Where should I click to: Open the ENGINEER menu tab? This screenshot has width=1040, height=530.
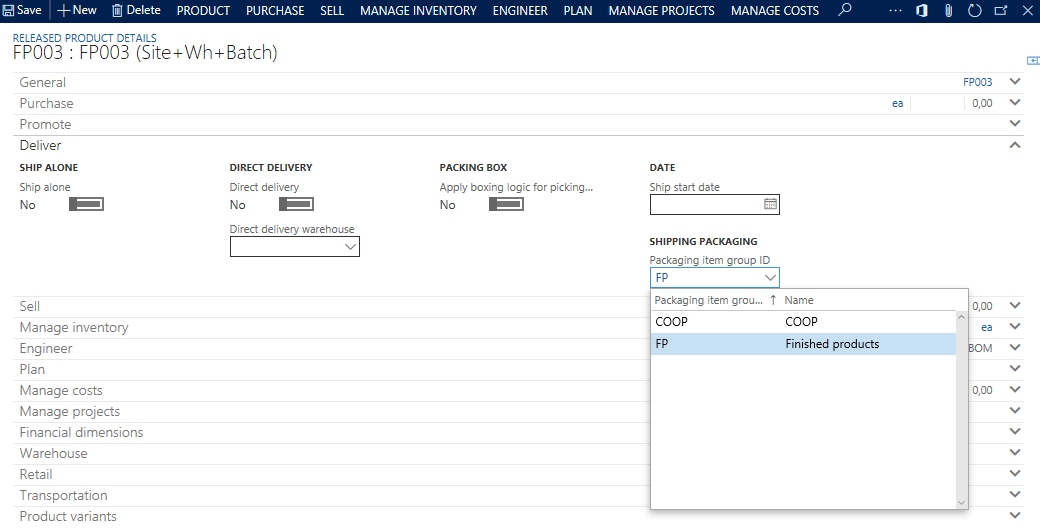[x=520, y=11]
